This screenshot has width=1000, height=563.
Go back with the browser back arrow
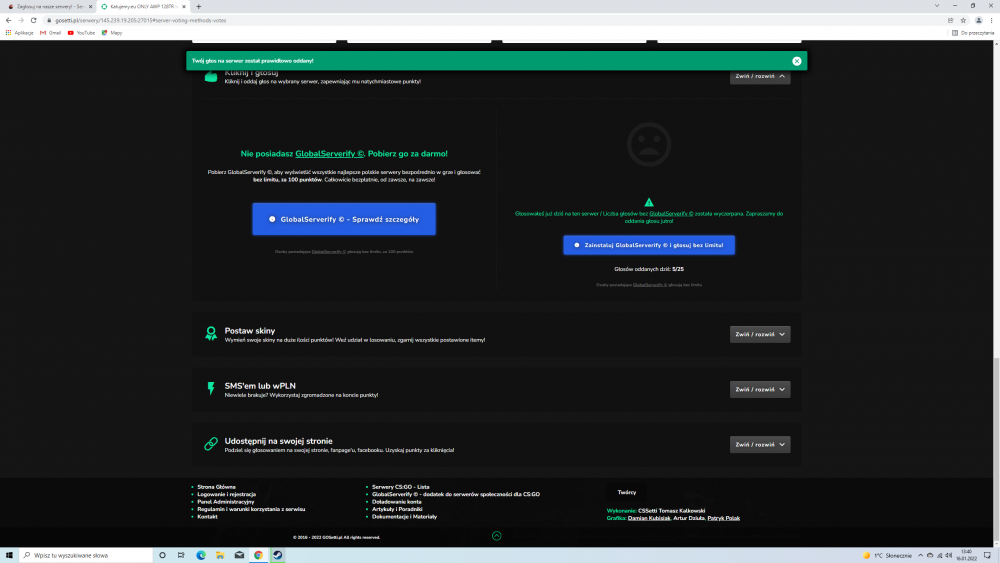point(8,20)
